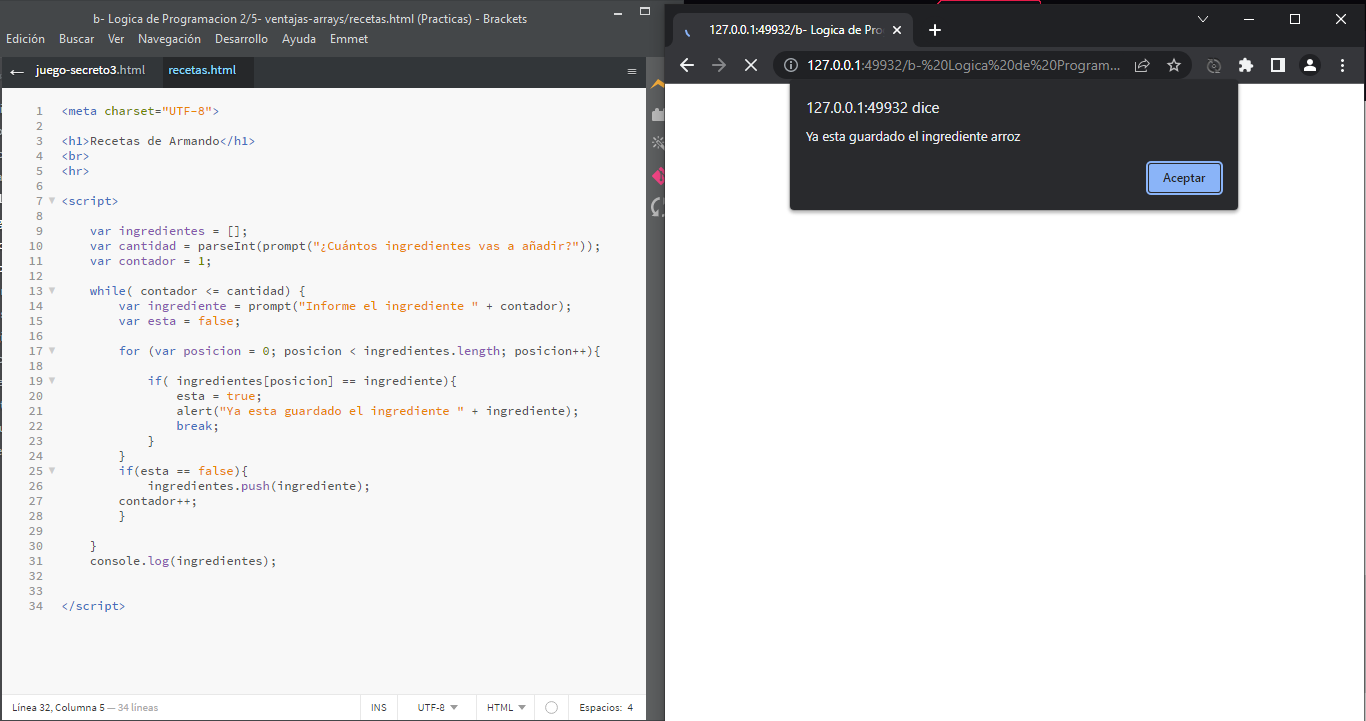Viewport: 1366px width, 721px height.
Task: Open the Ayuda menu
Action: (x=299, y=39)
